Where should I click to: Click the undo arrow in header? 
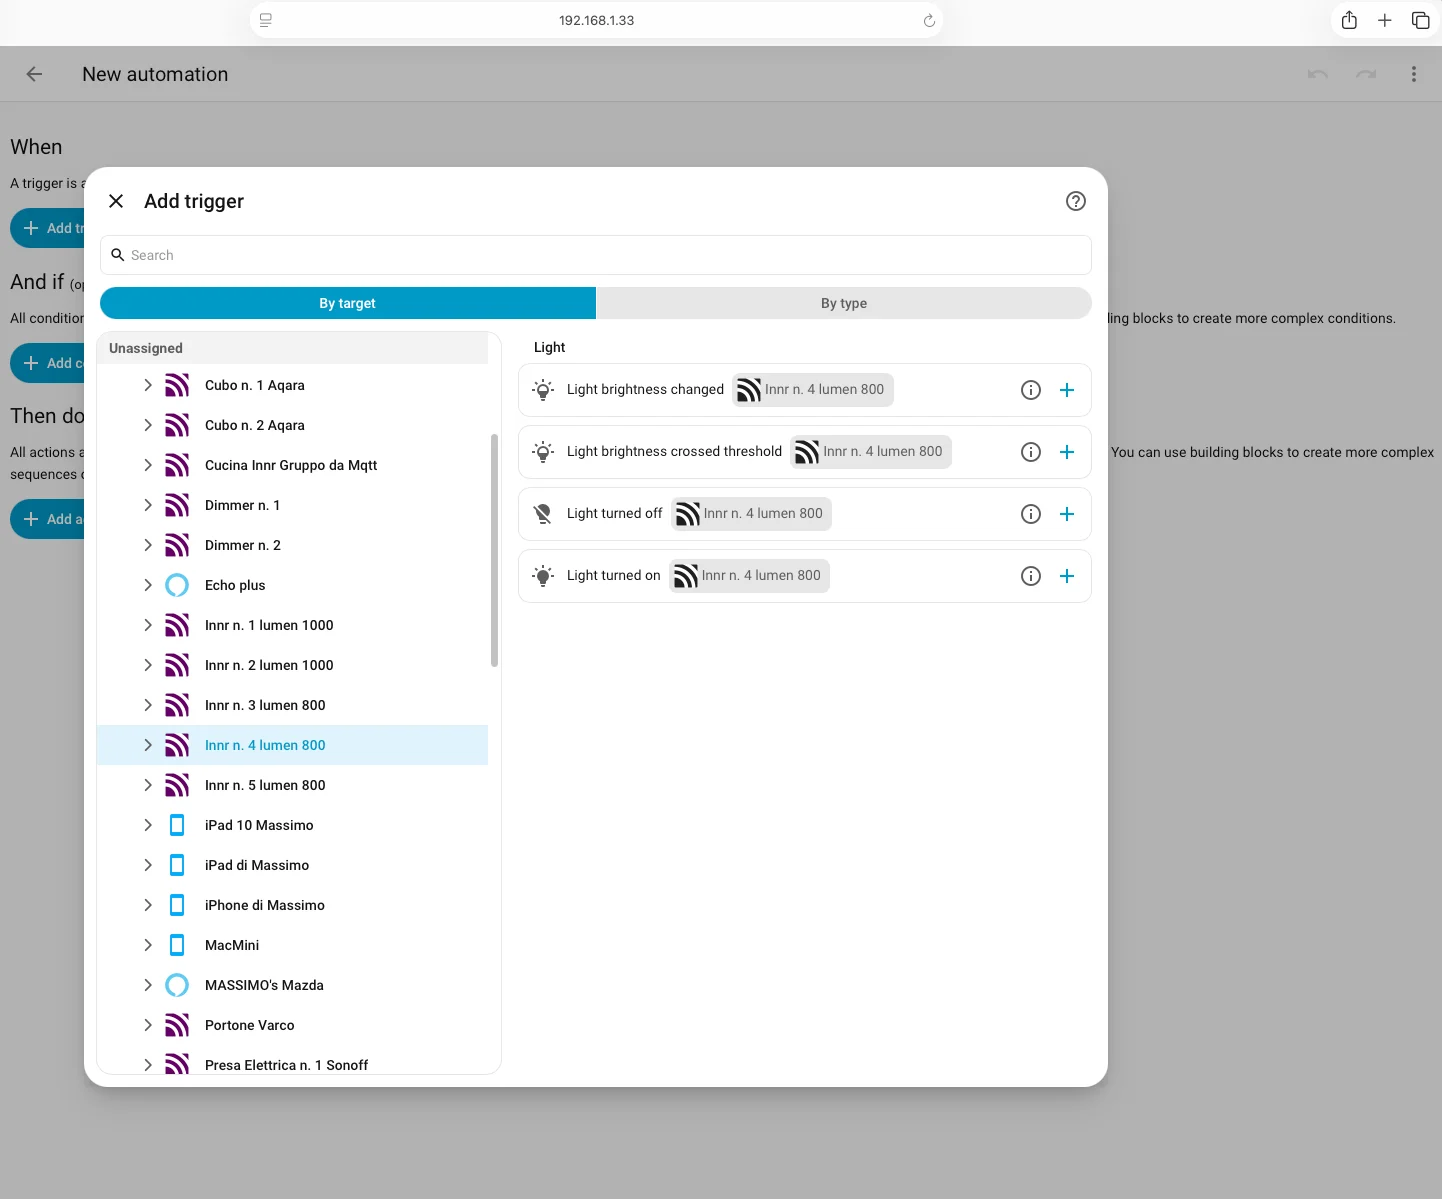(x=1318, y=74)
